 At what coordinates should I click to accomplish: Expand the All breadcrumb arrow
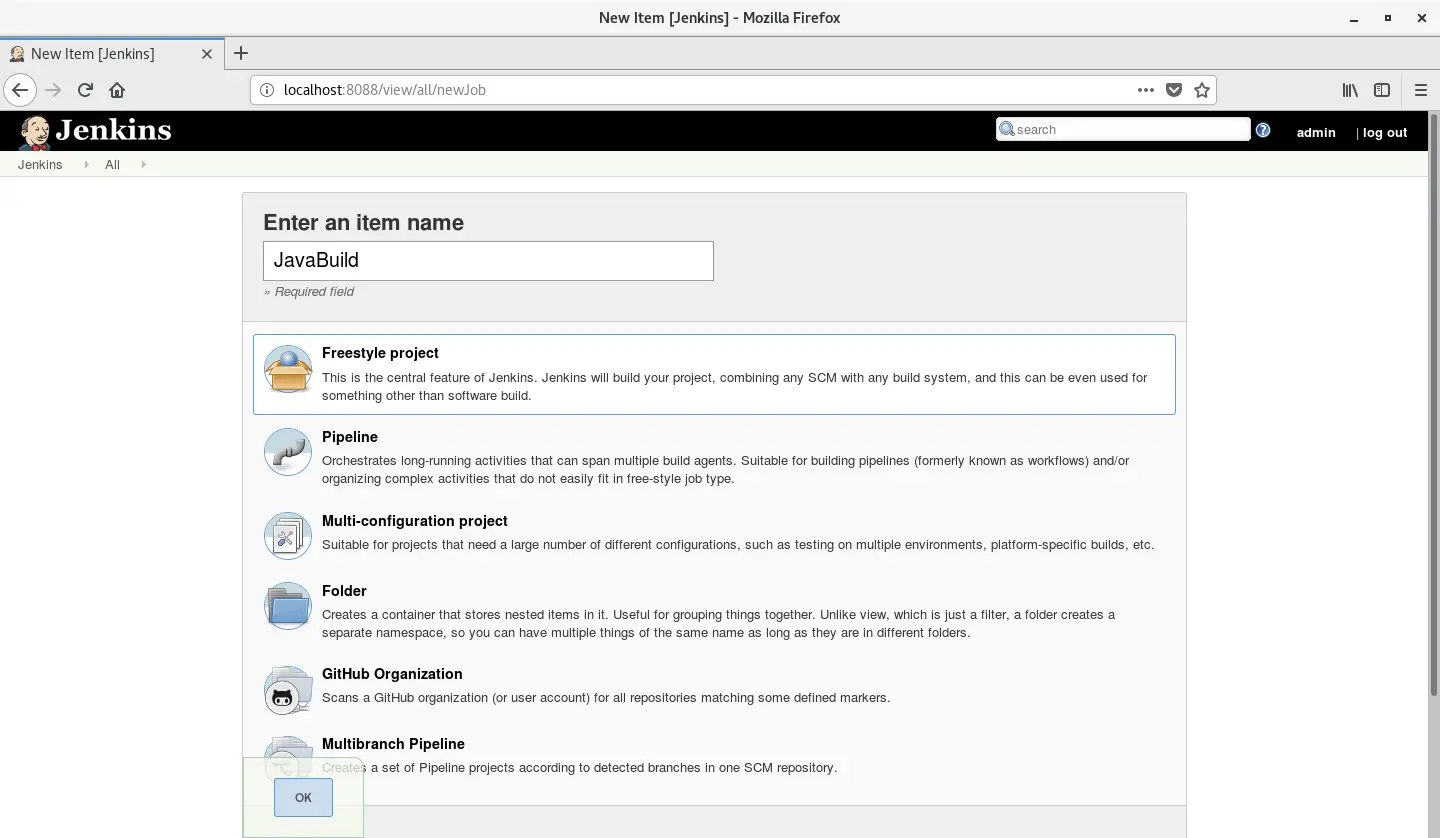(143, 164)
